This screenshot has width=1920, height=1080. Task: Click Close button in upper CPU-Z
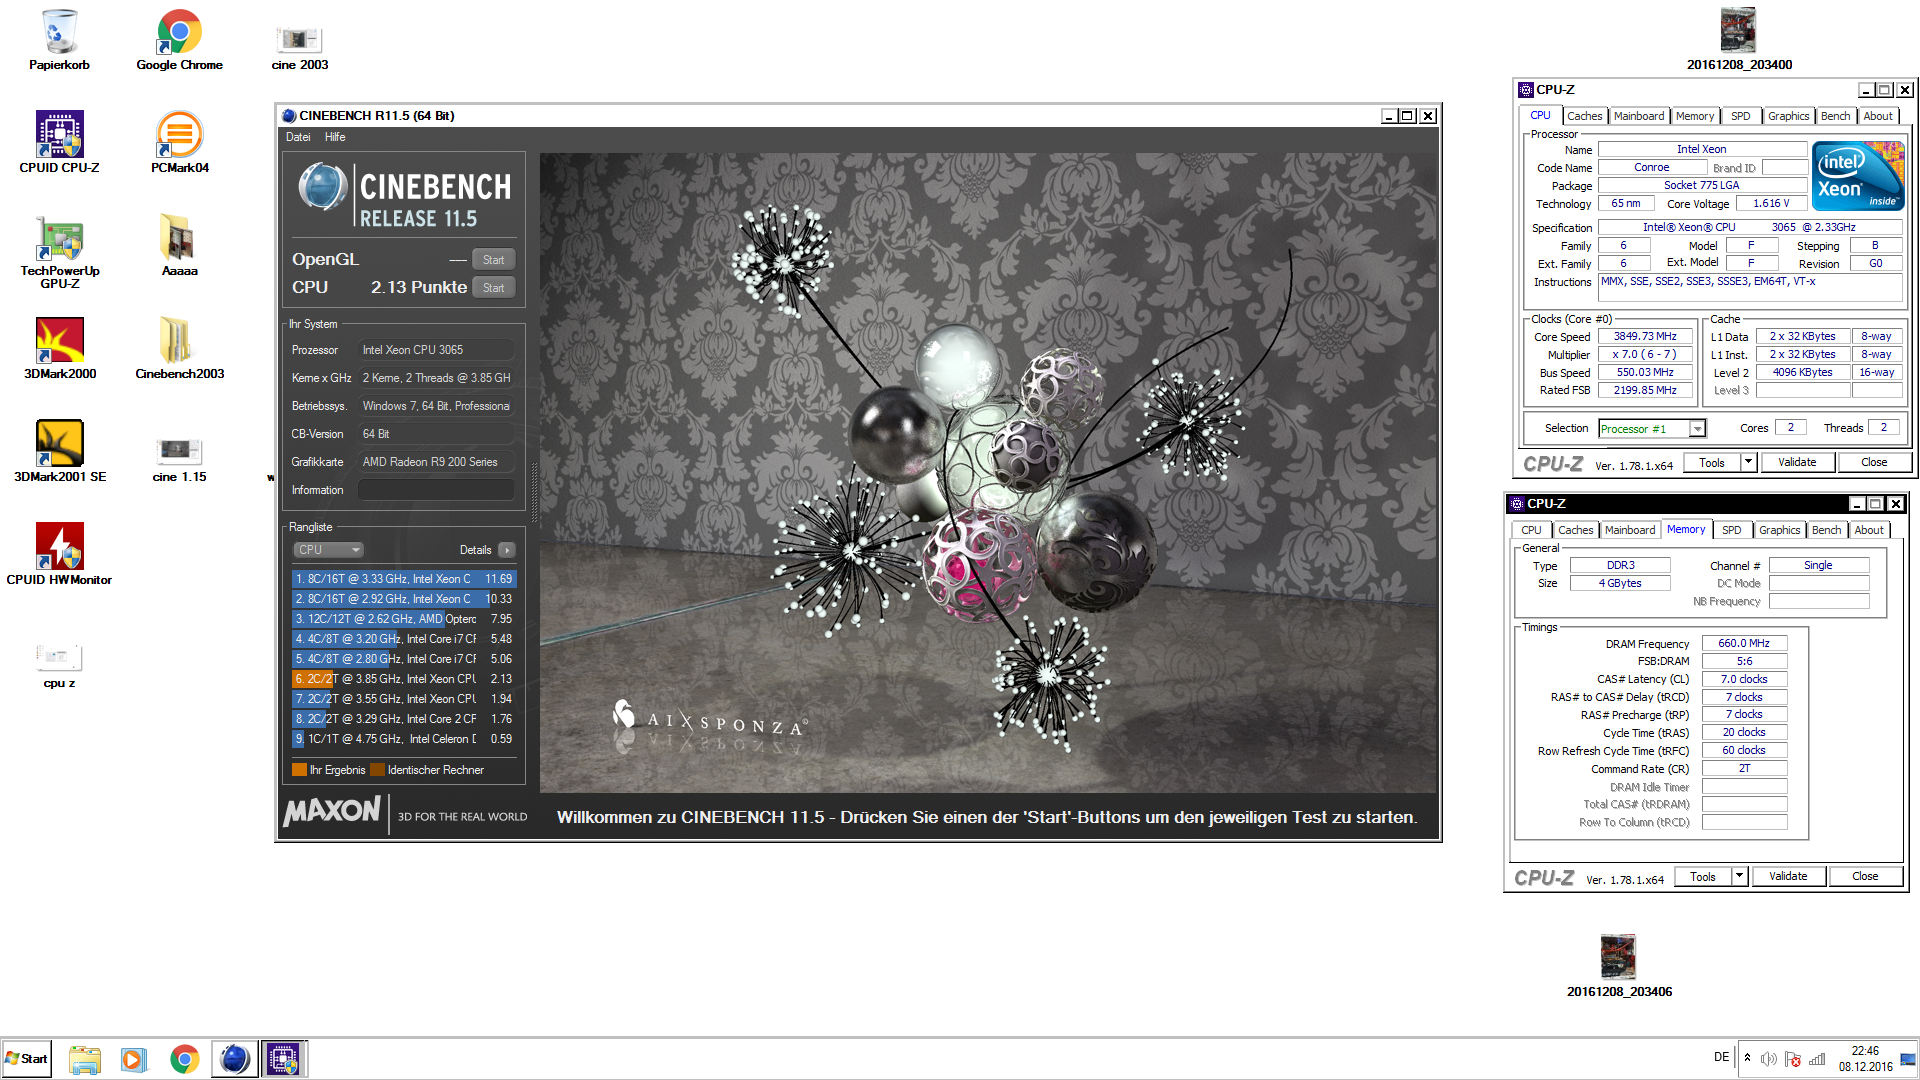[1874, 463]
